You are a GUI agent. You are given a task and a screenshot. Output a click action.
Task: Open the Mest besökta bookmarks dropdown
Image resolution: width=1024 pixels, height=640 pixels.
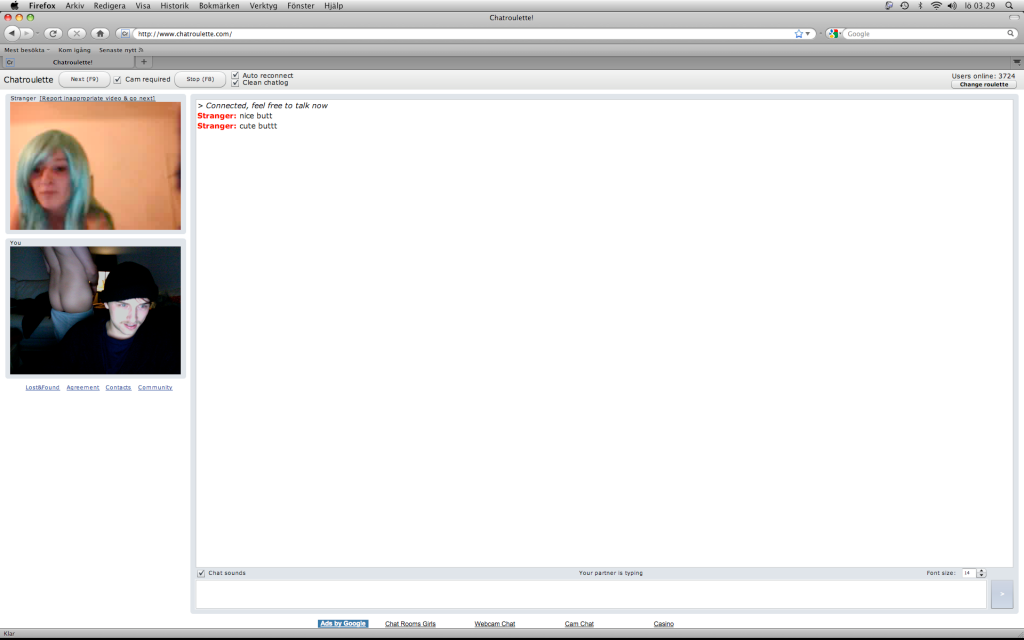27,50
